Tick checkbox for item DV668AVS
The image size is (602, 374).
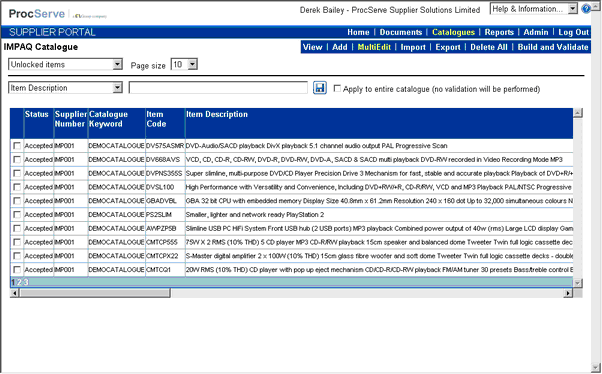pos(17,159)
